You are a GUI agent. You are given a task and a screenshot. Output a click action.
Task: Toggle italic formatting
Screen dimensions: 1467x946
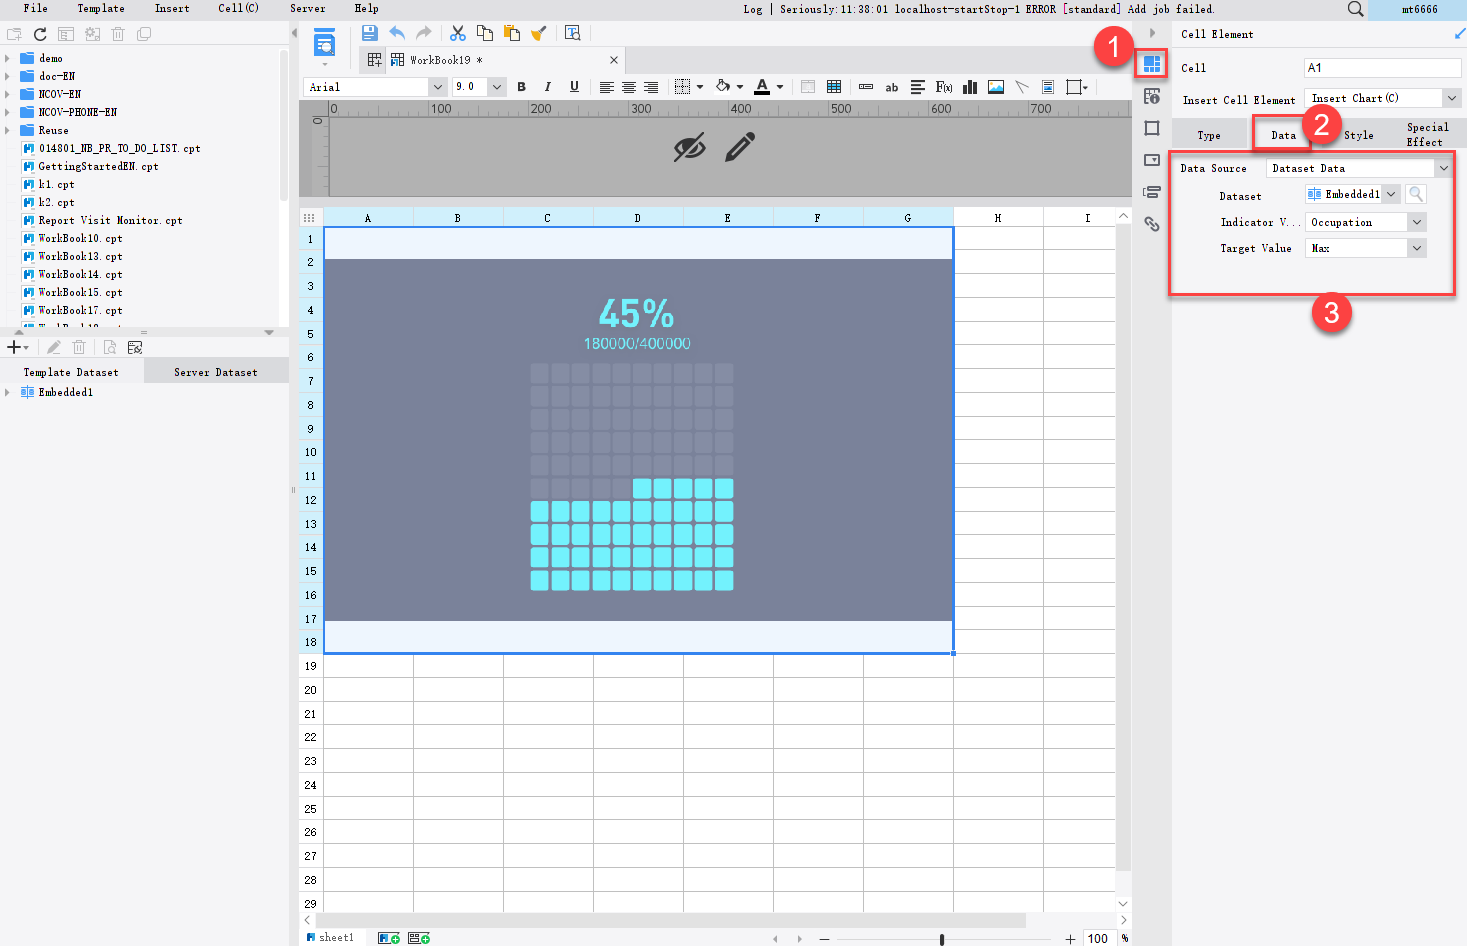point(547,87)
